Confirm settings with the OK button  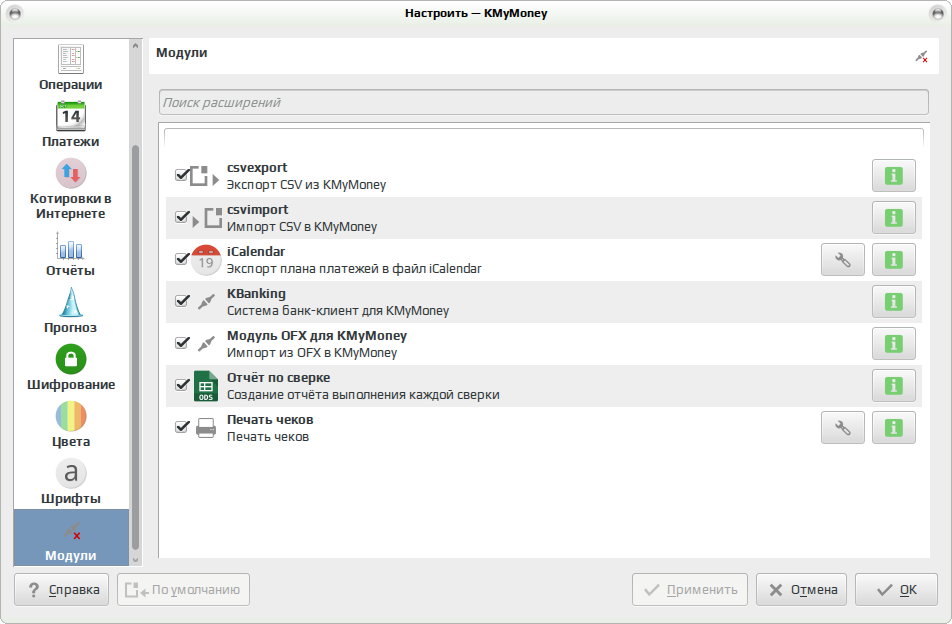[x=896, y=589]
